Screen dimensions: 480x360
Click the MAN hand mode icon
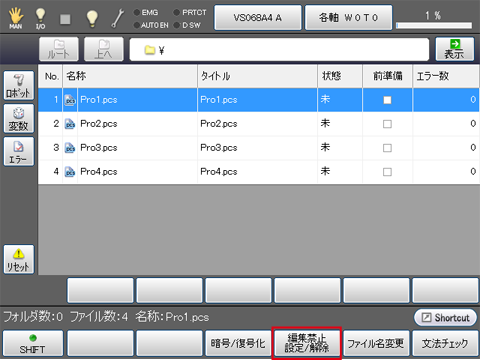tap(15, 18)
